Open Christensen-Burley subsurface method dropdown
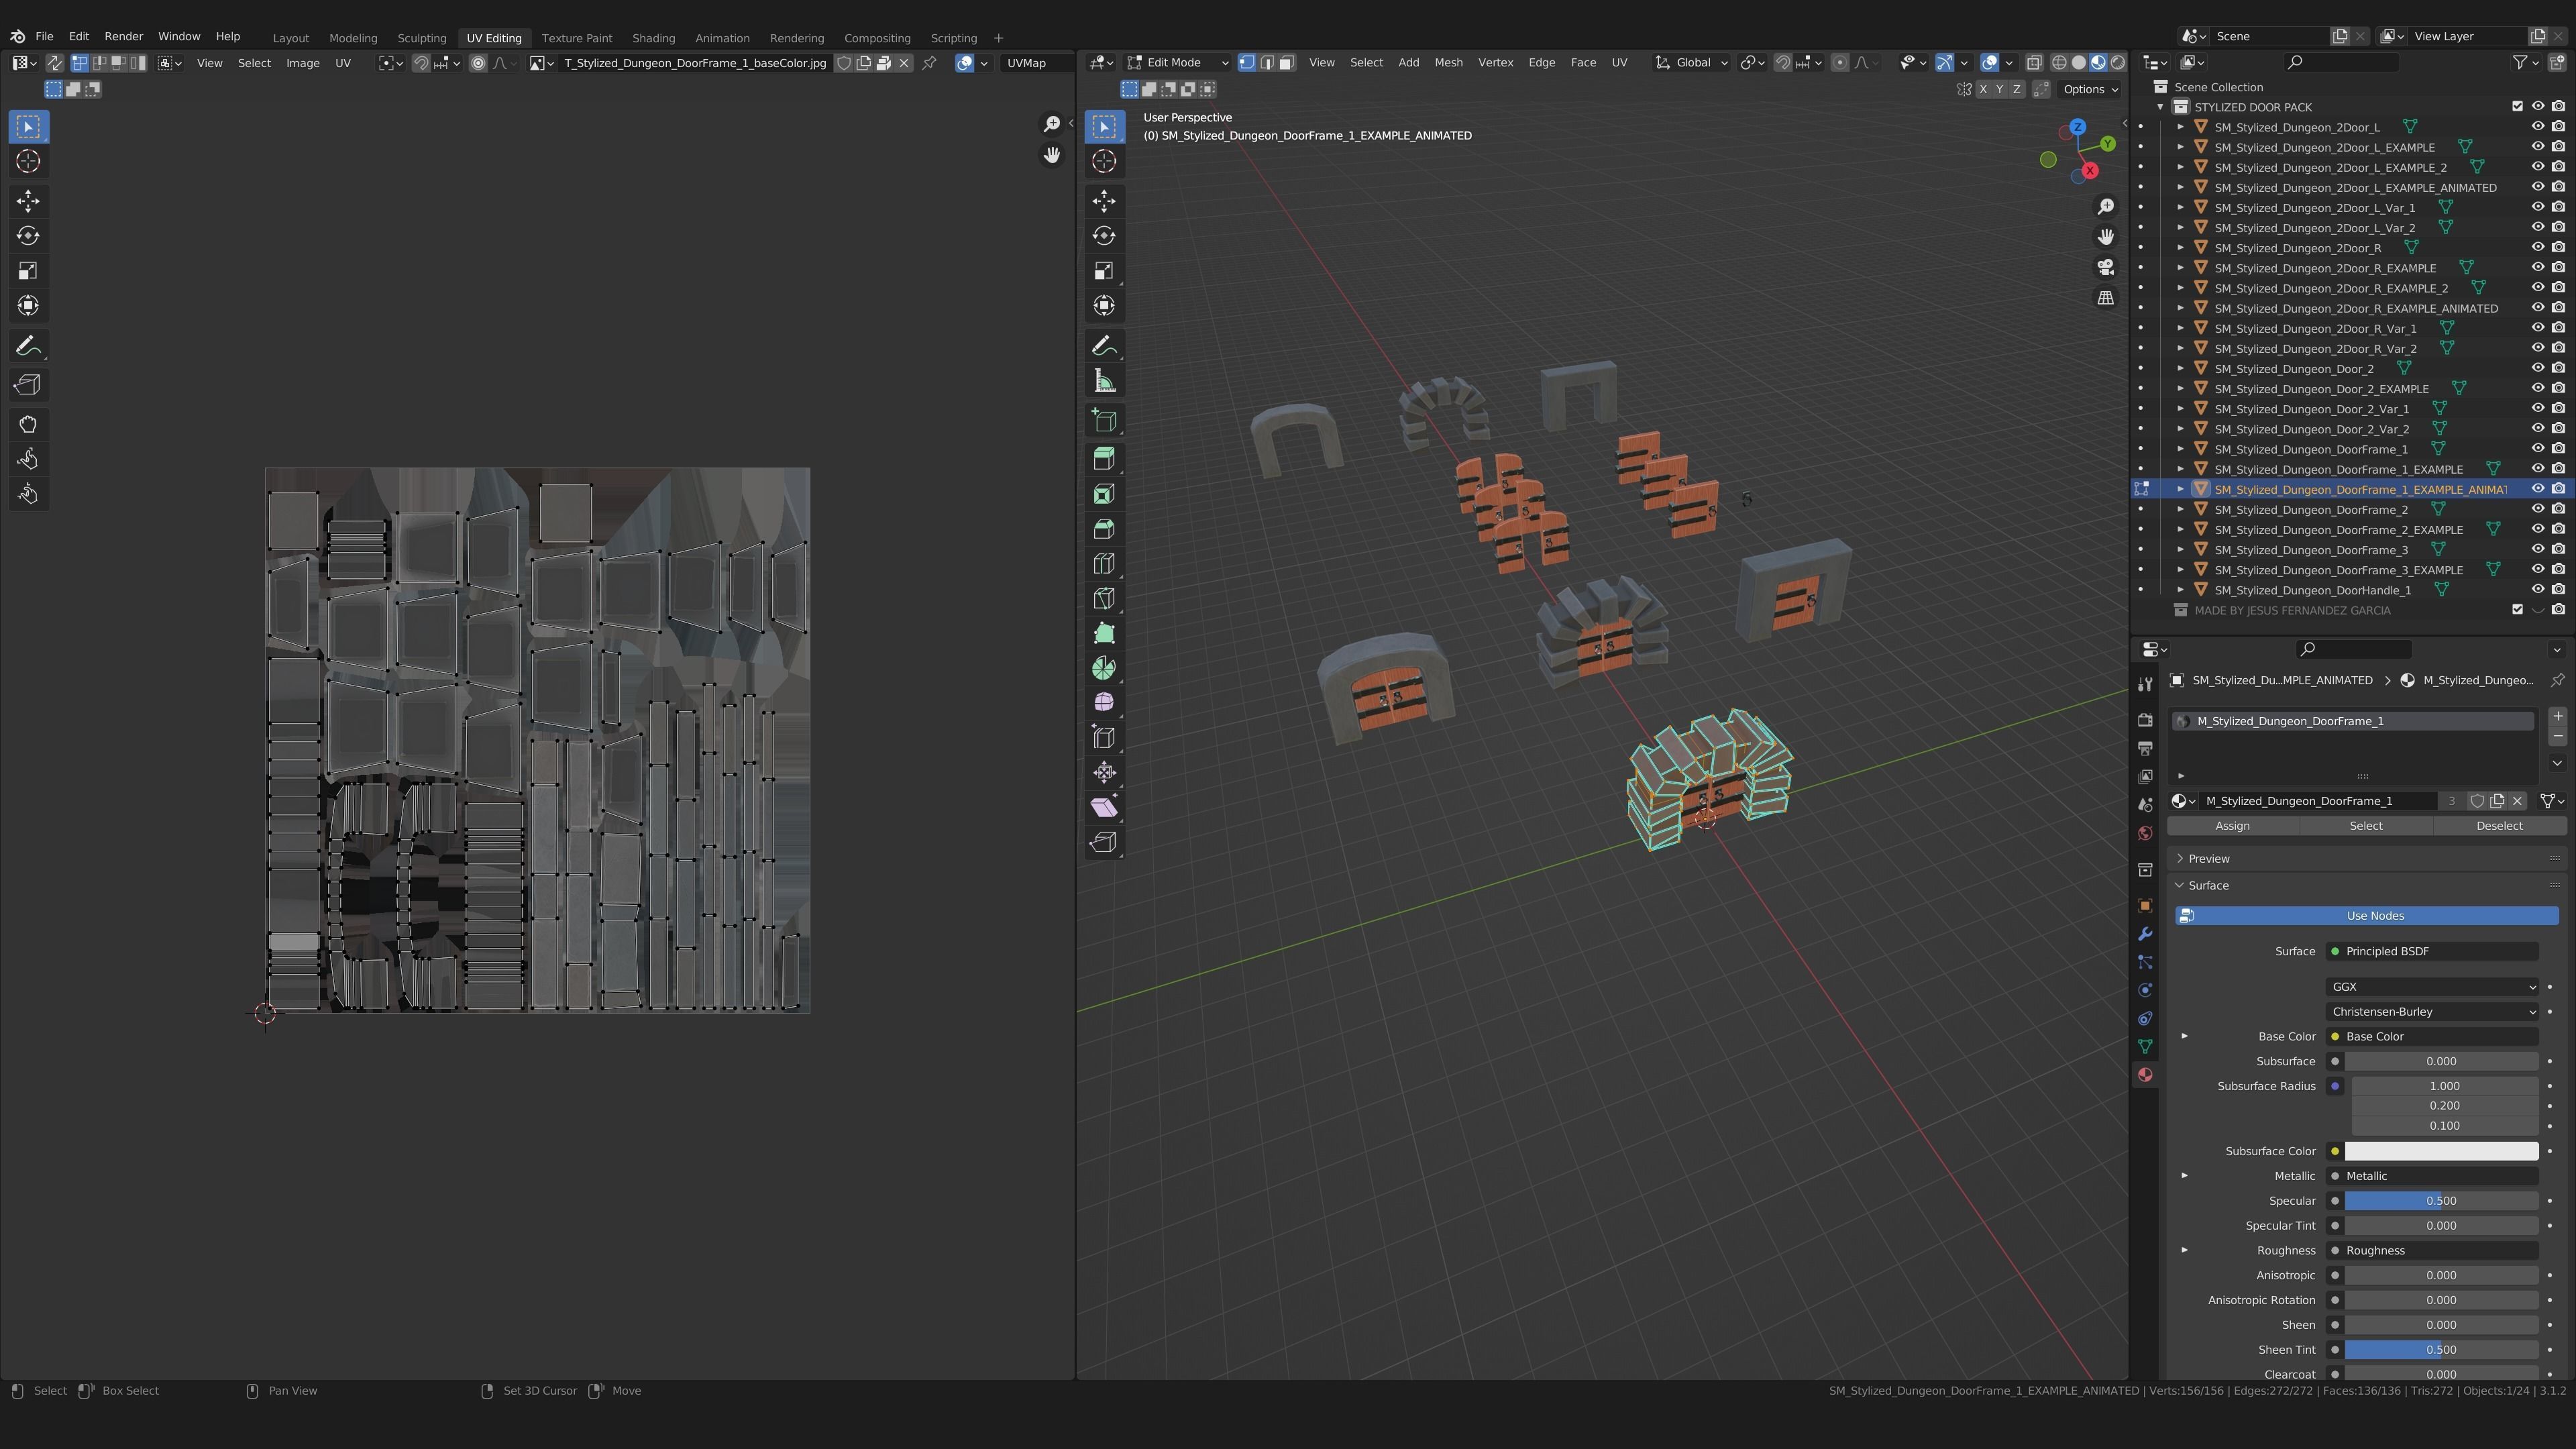The image size is (2576, 1449). [x=2432, y=1012]
